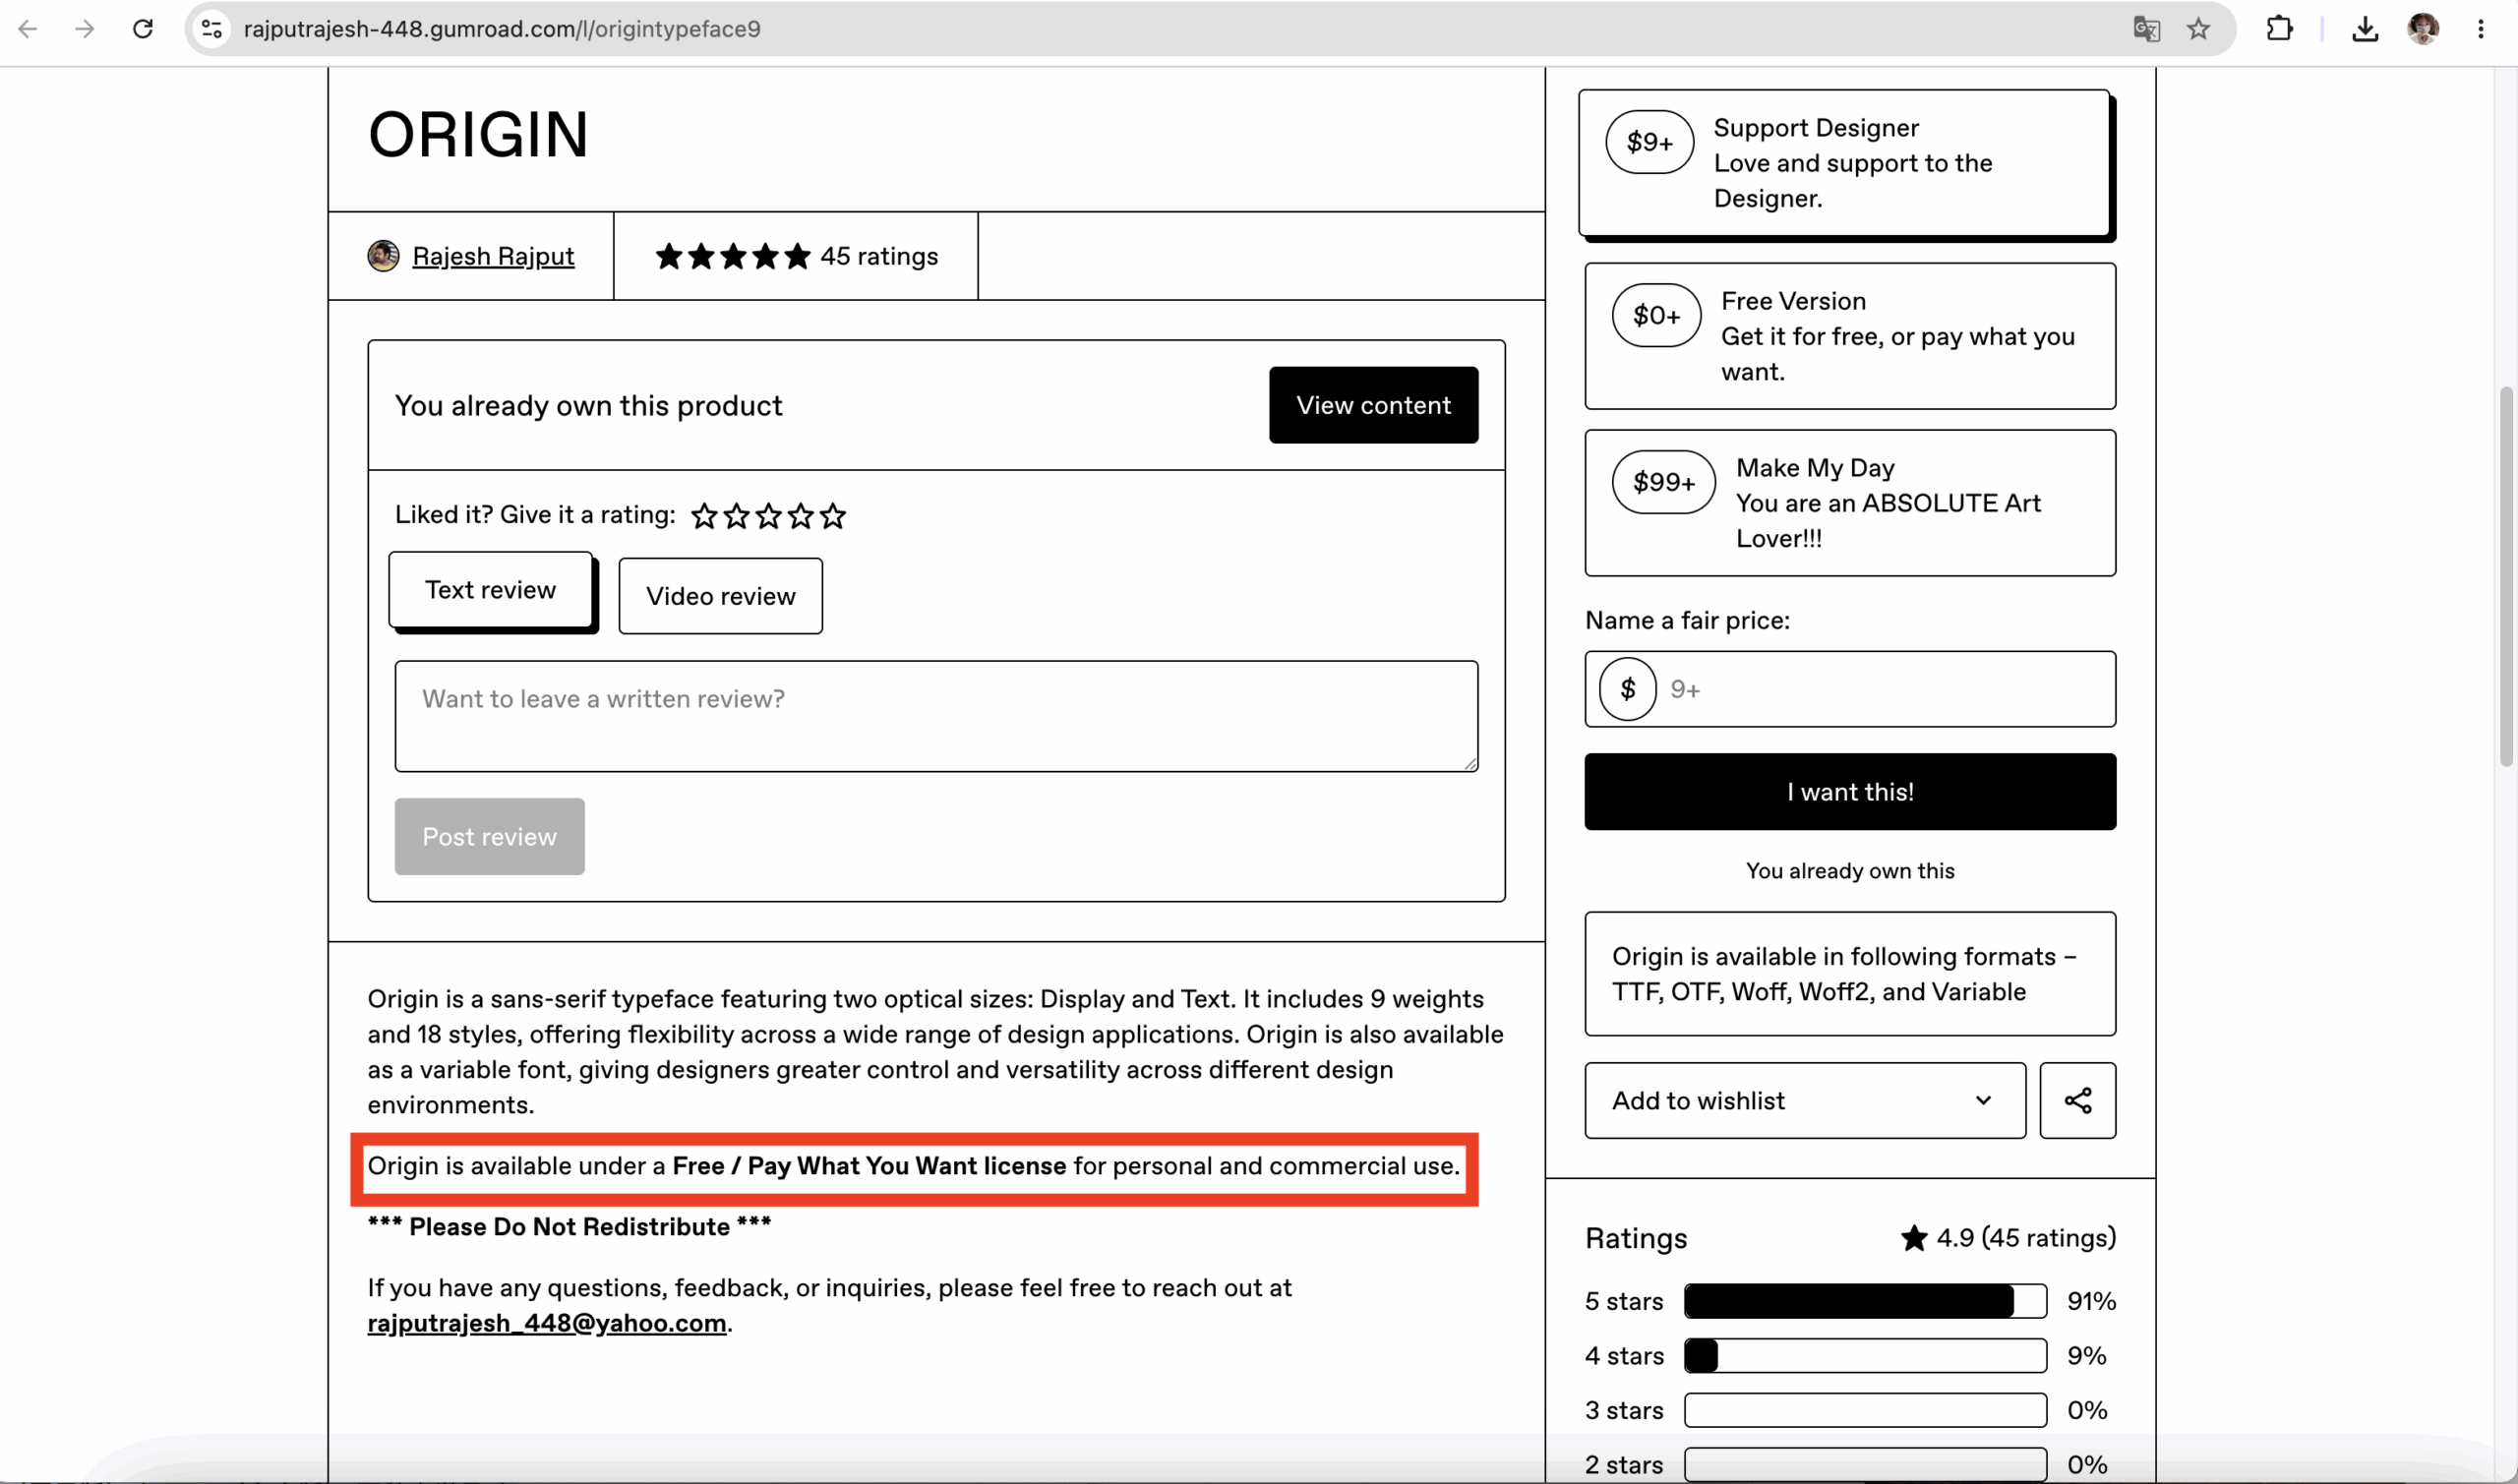The image size is (2518, 1484).
Task: Give a five-star rating with the last star
Action: [x=833, y=516]
